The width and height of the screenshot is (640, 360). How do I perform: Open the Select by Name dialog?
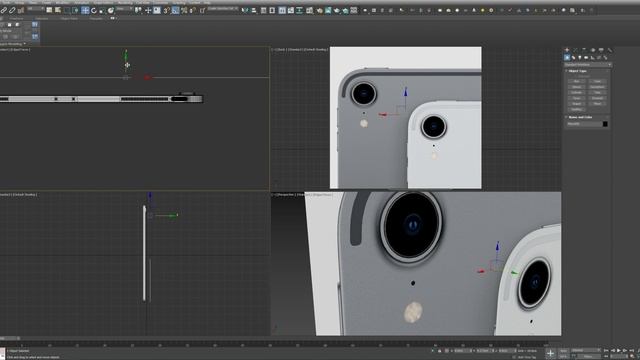[58, 10]
